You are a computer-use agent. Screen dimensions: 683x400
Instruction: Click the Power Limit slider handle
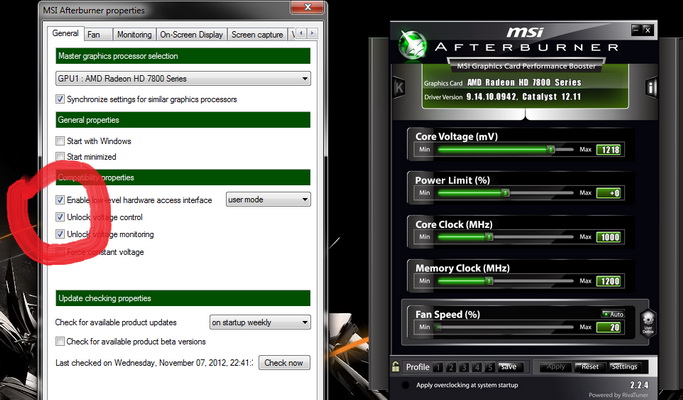click(505, 193)
